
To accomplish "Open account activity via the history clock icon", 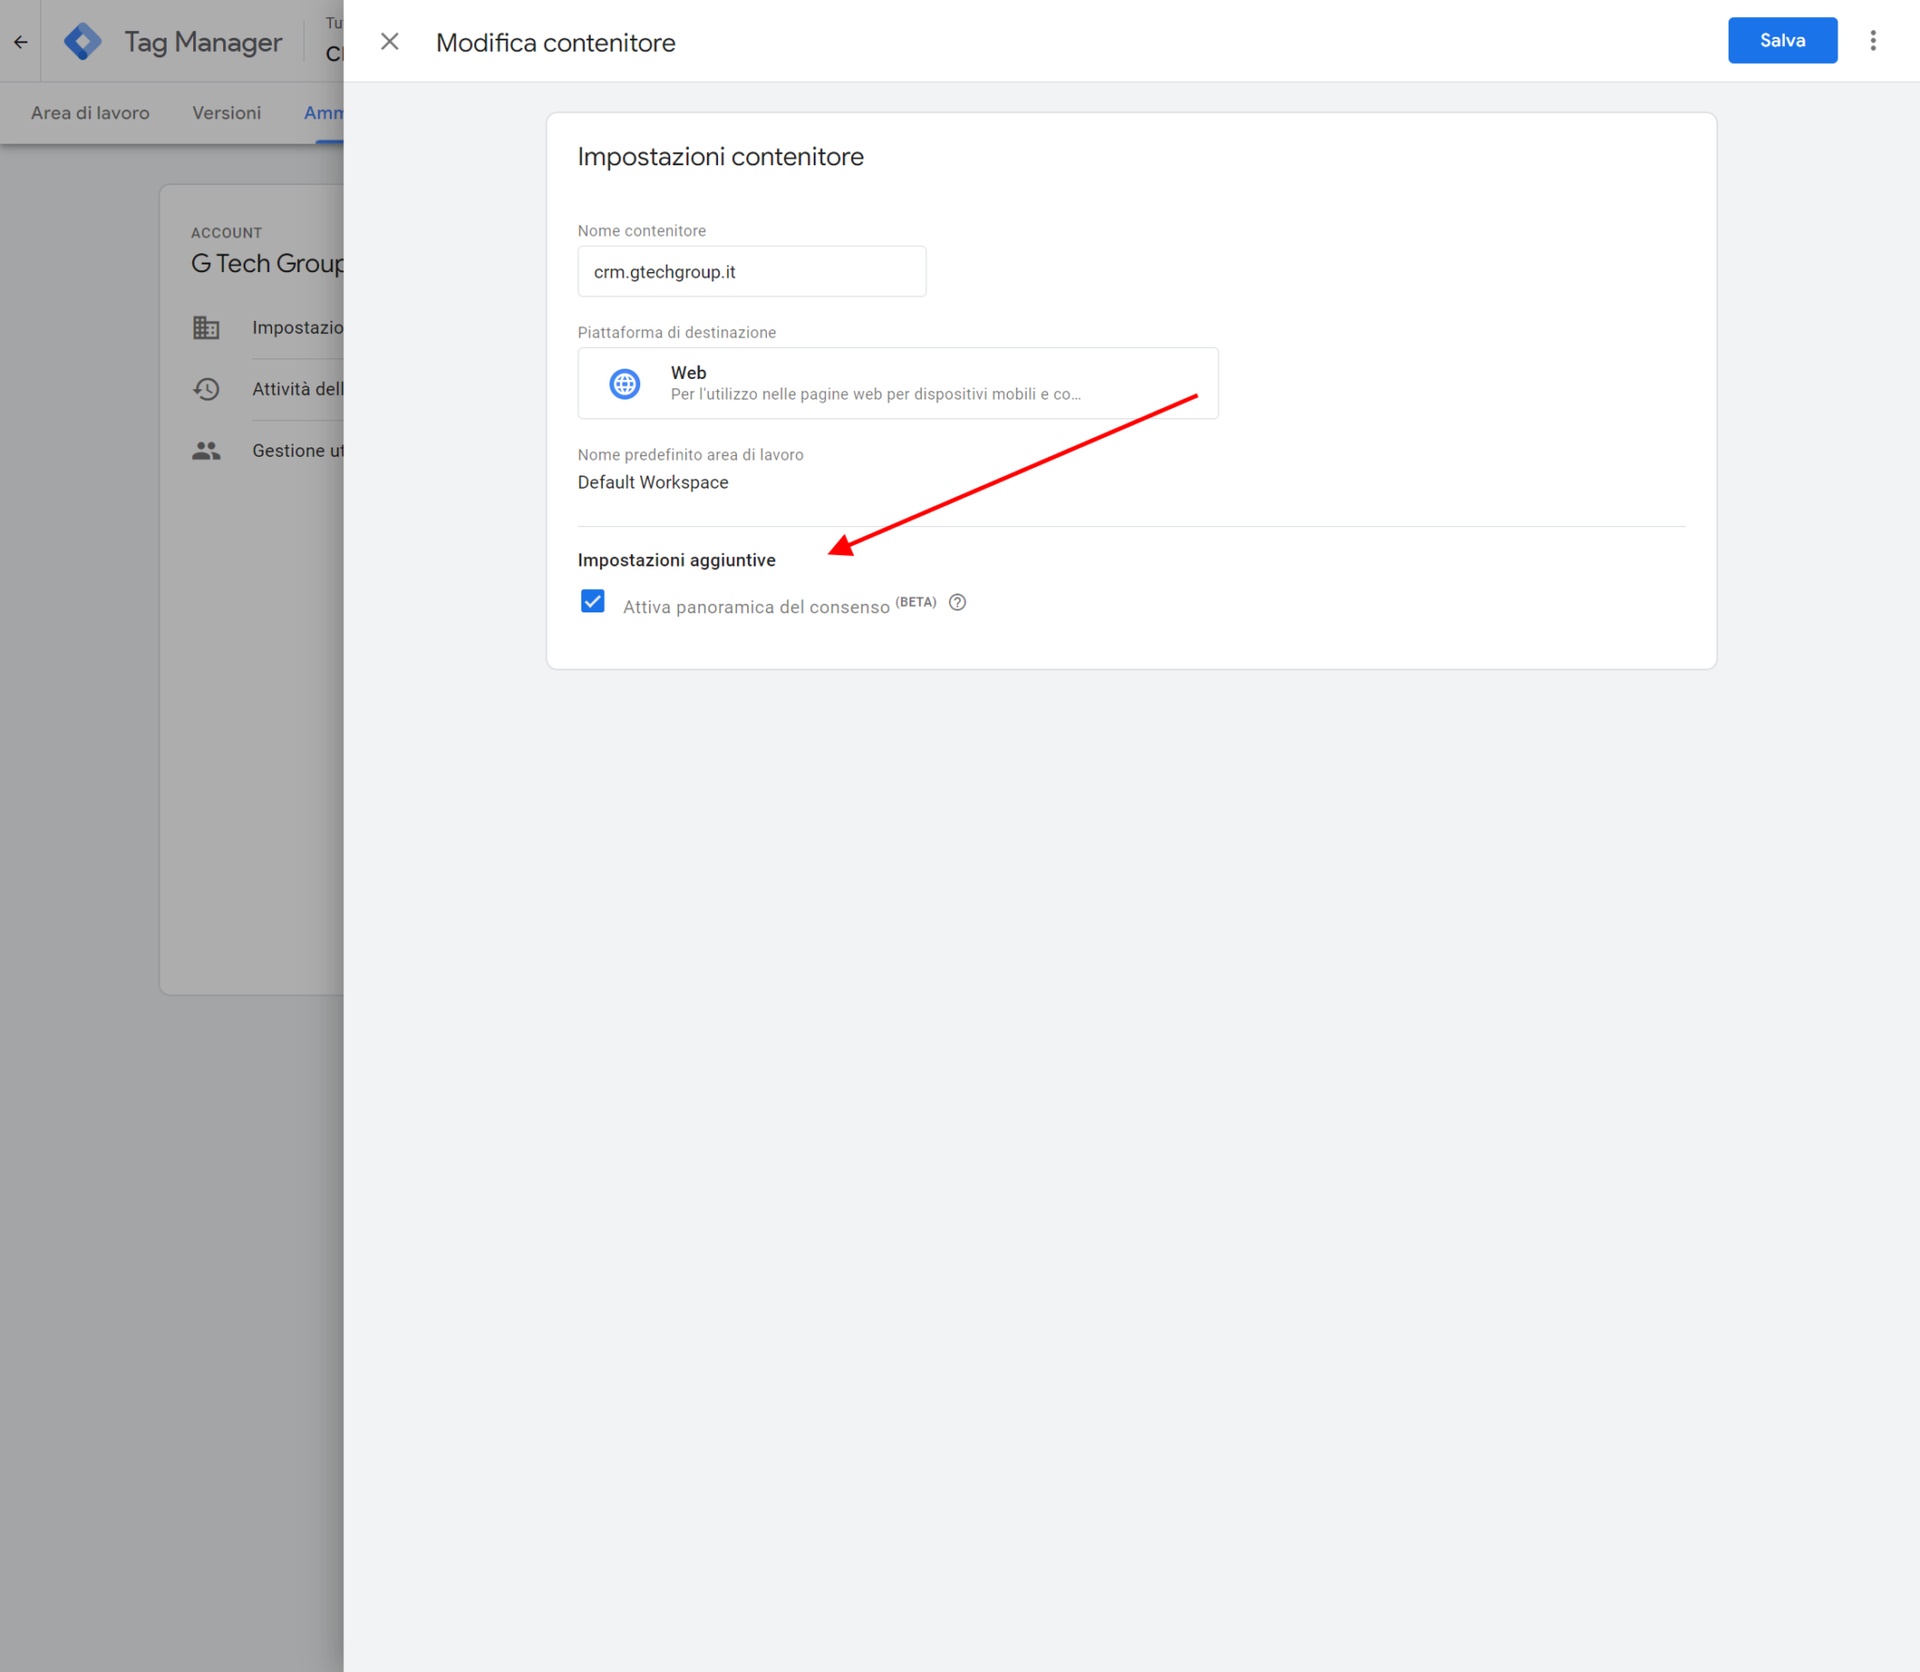I will coord(206,389).
